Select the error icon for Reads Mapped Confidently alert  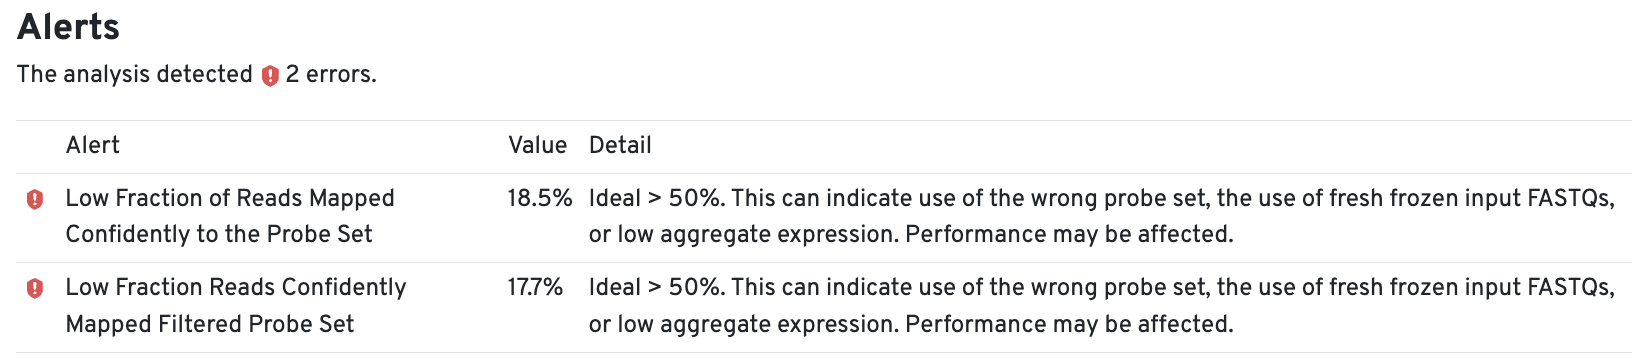[x=35, y=199]
